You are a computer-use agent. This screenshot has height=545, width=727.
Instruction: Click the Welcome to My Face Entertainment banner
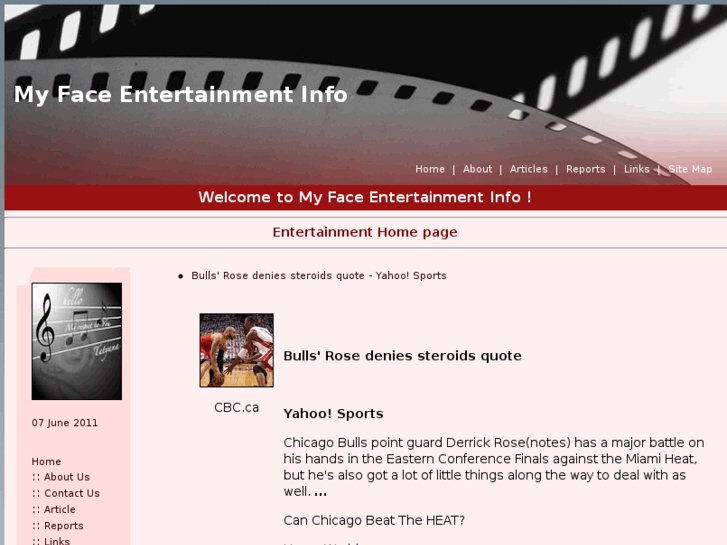pyautogui.click(x=365, y=197)
